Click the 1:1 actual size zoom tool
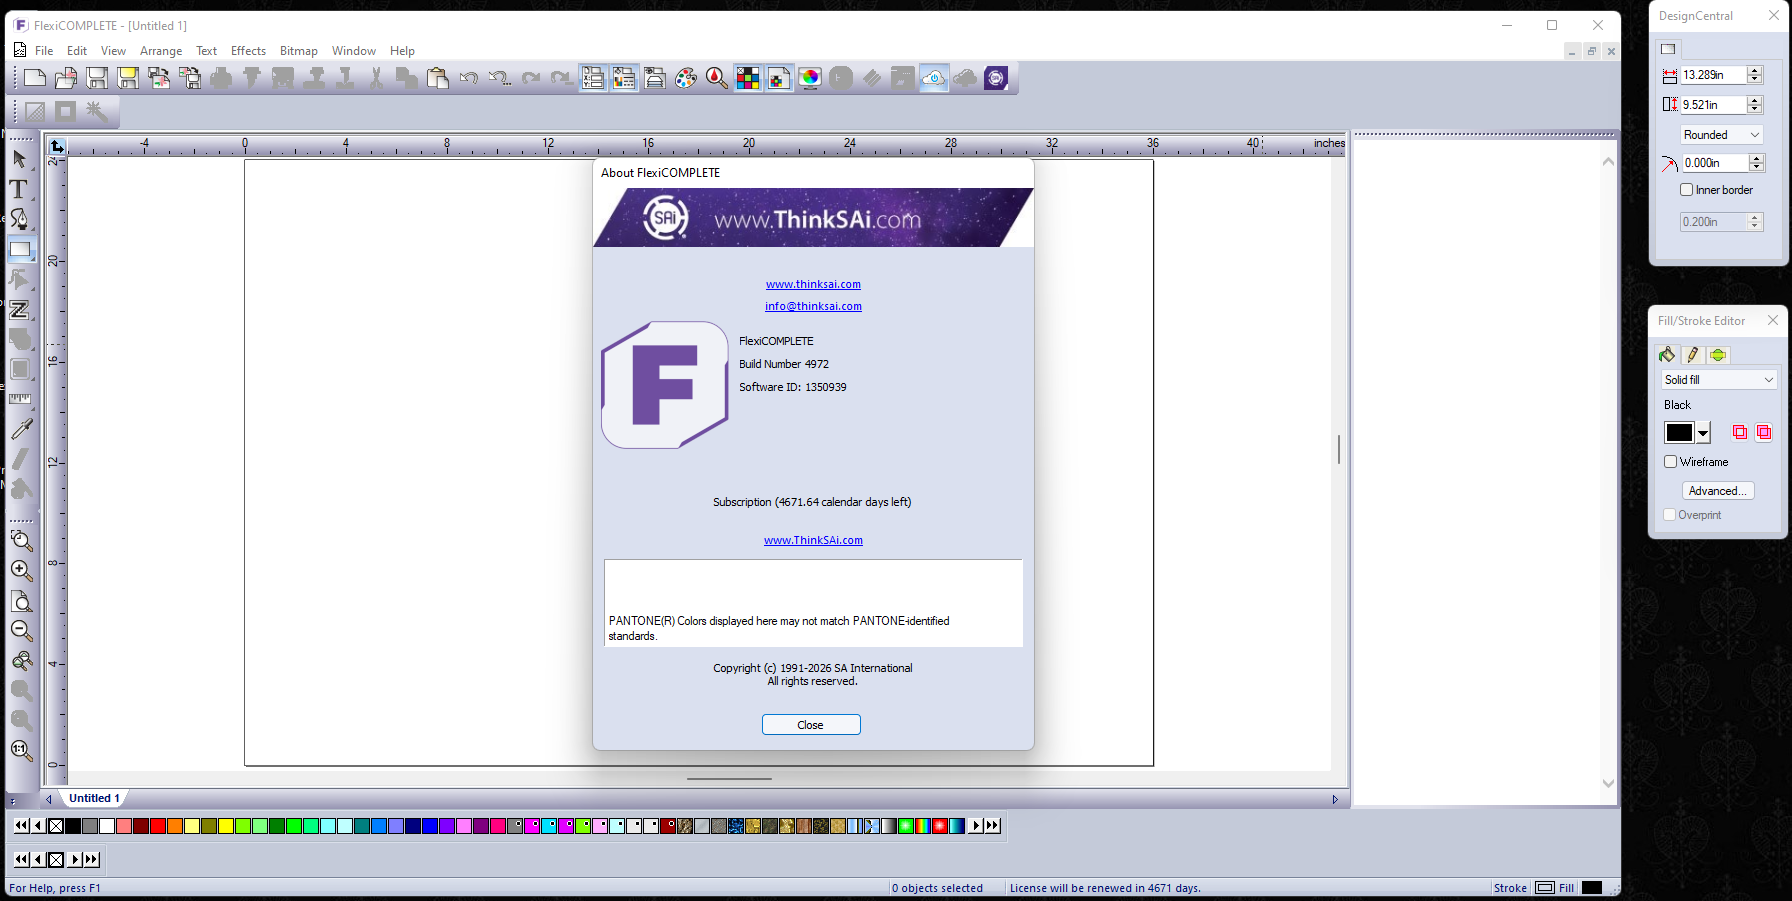Screen dimensions: 1792x901 pos(21,750)
